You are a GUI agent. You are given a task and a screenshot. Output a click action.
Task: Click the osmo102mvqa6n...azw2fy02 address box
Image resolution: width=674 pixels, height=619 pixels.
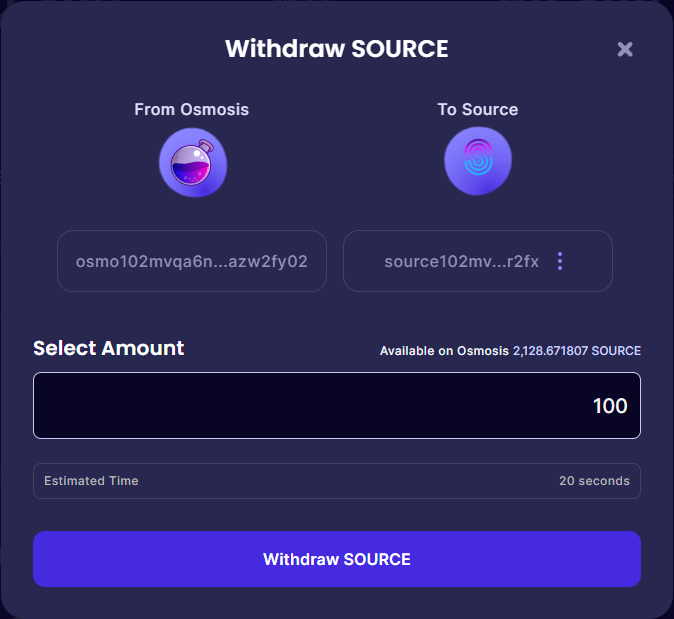192,262
